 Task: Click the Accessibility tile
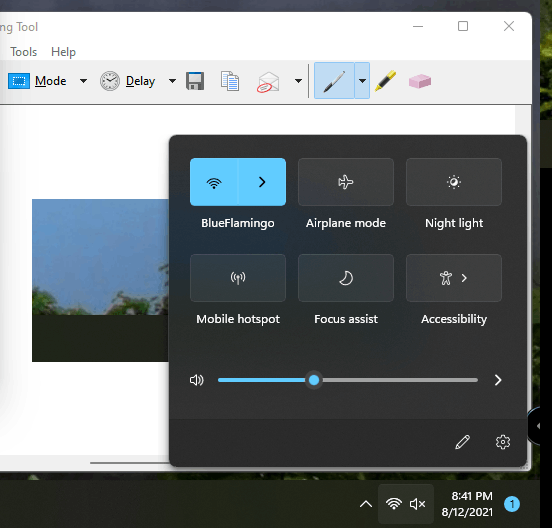tap(454, 278)
